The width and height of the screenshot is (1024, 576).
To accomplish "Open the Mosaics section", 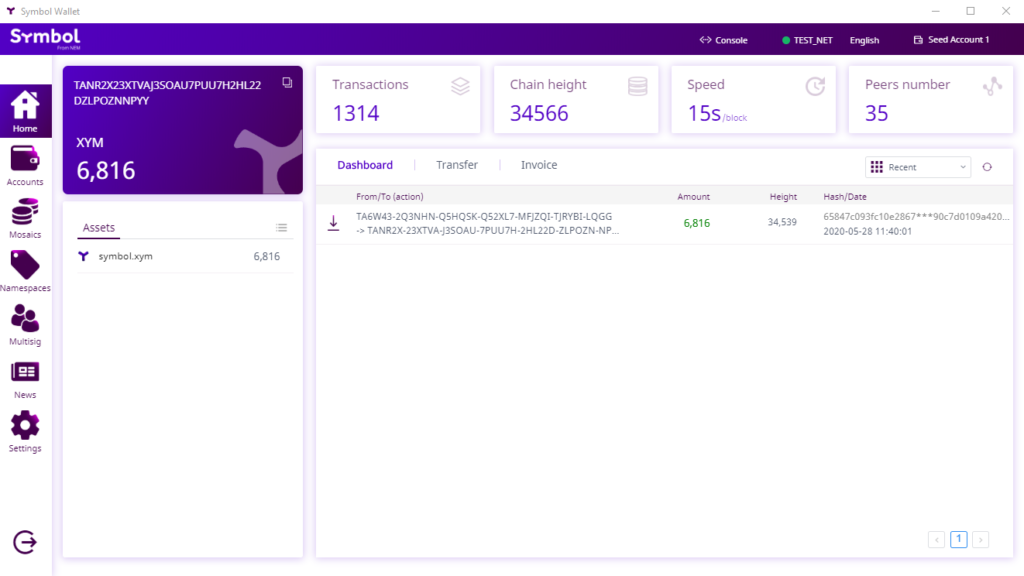I will [25, 219].
